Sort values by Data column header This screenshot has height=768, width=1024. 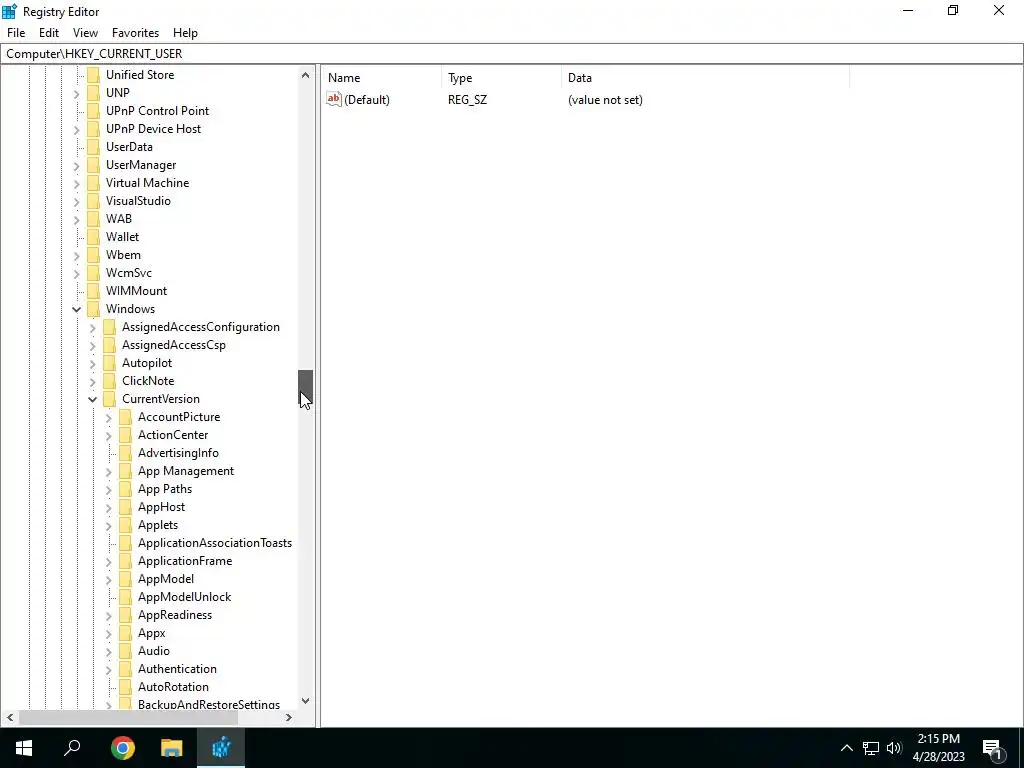(x=705, y=78)
